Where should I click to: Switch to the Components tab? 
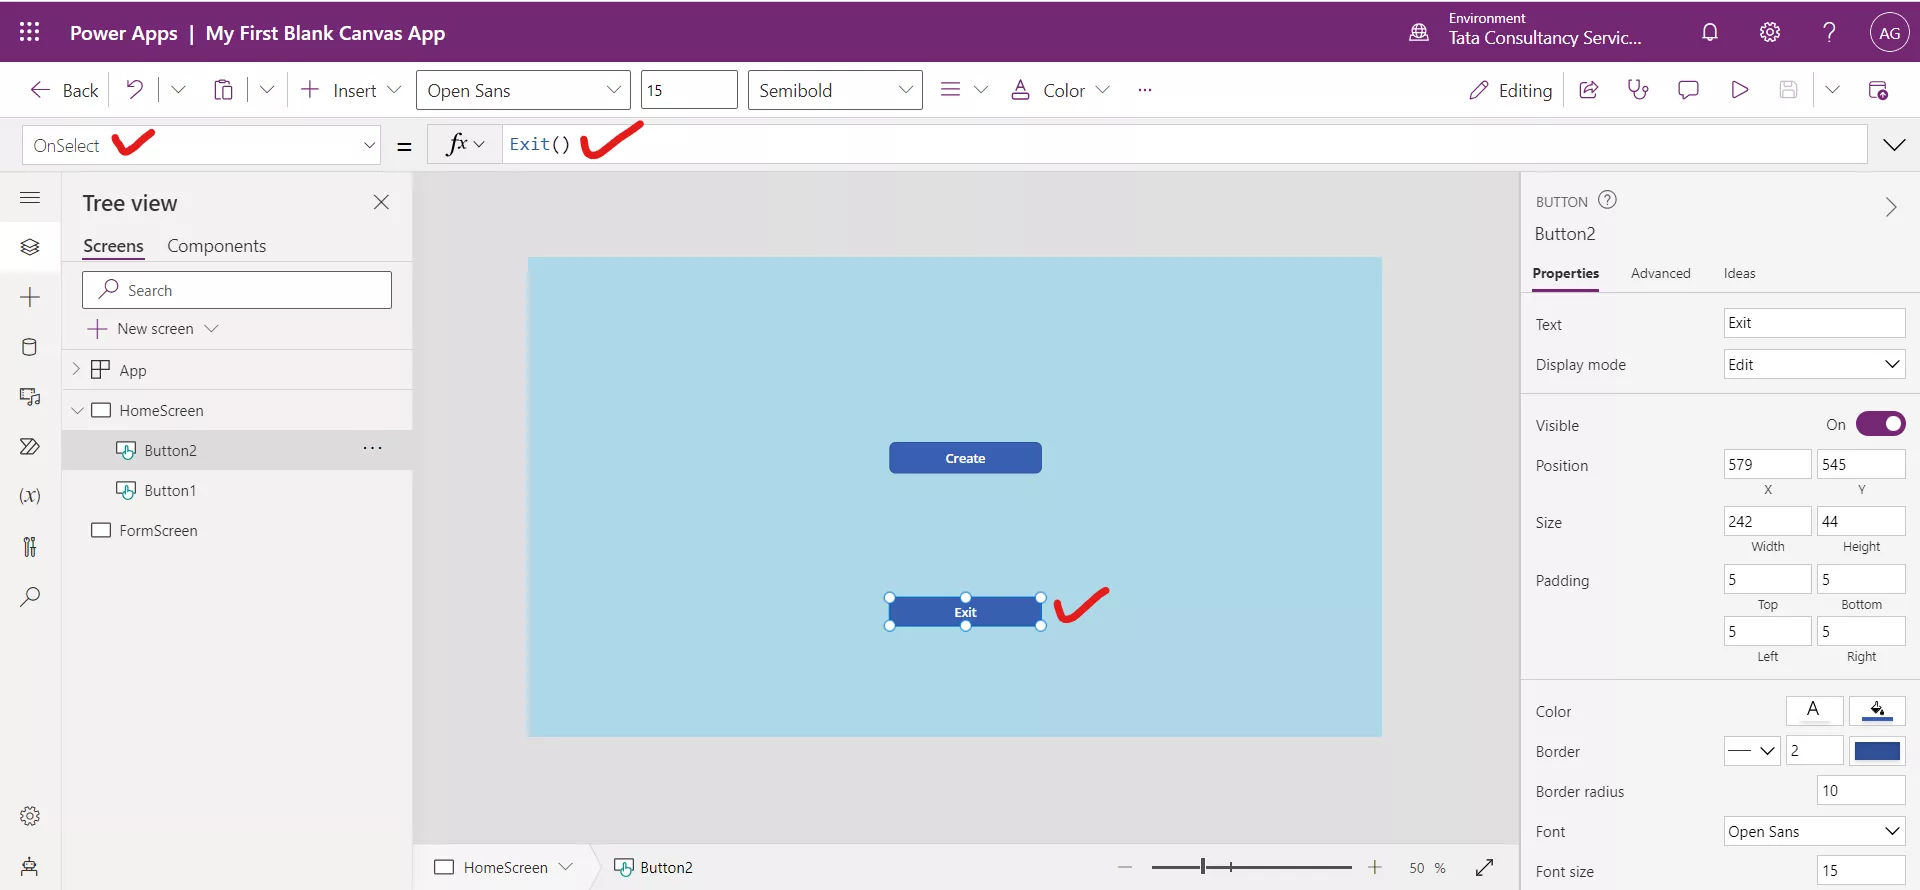coord(216,246)
